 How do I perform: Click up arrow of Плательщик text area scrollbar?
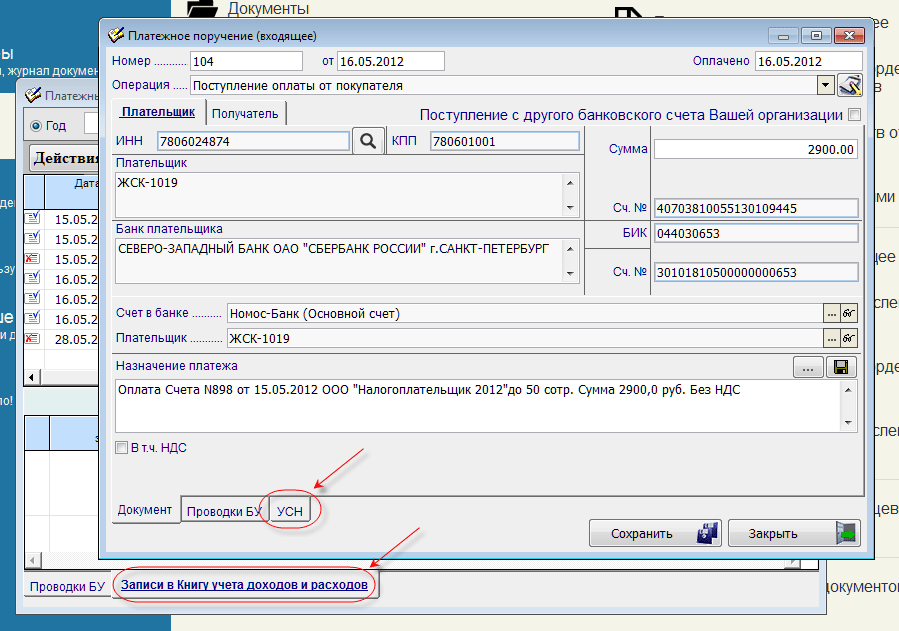click(x=570, y=183)
